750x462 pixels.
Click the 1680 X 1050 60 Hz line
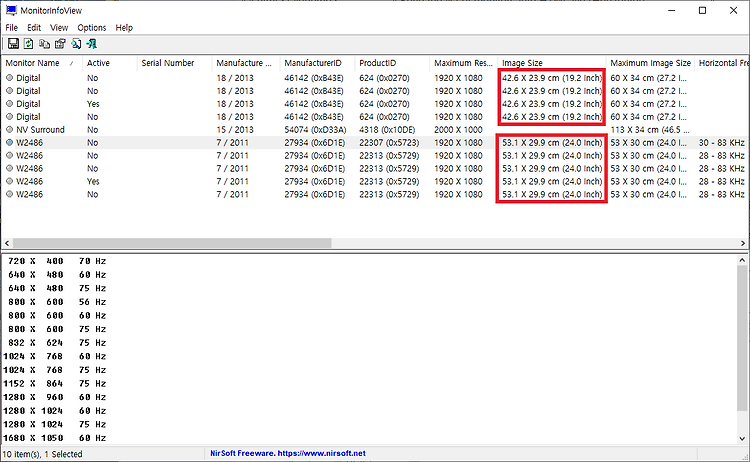55,438
